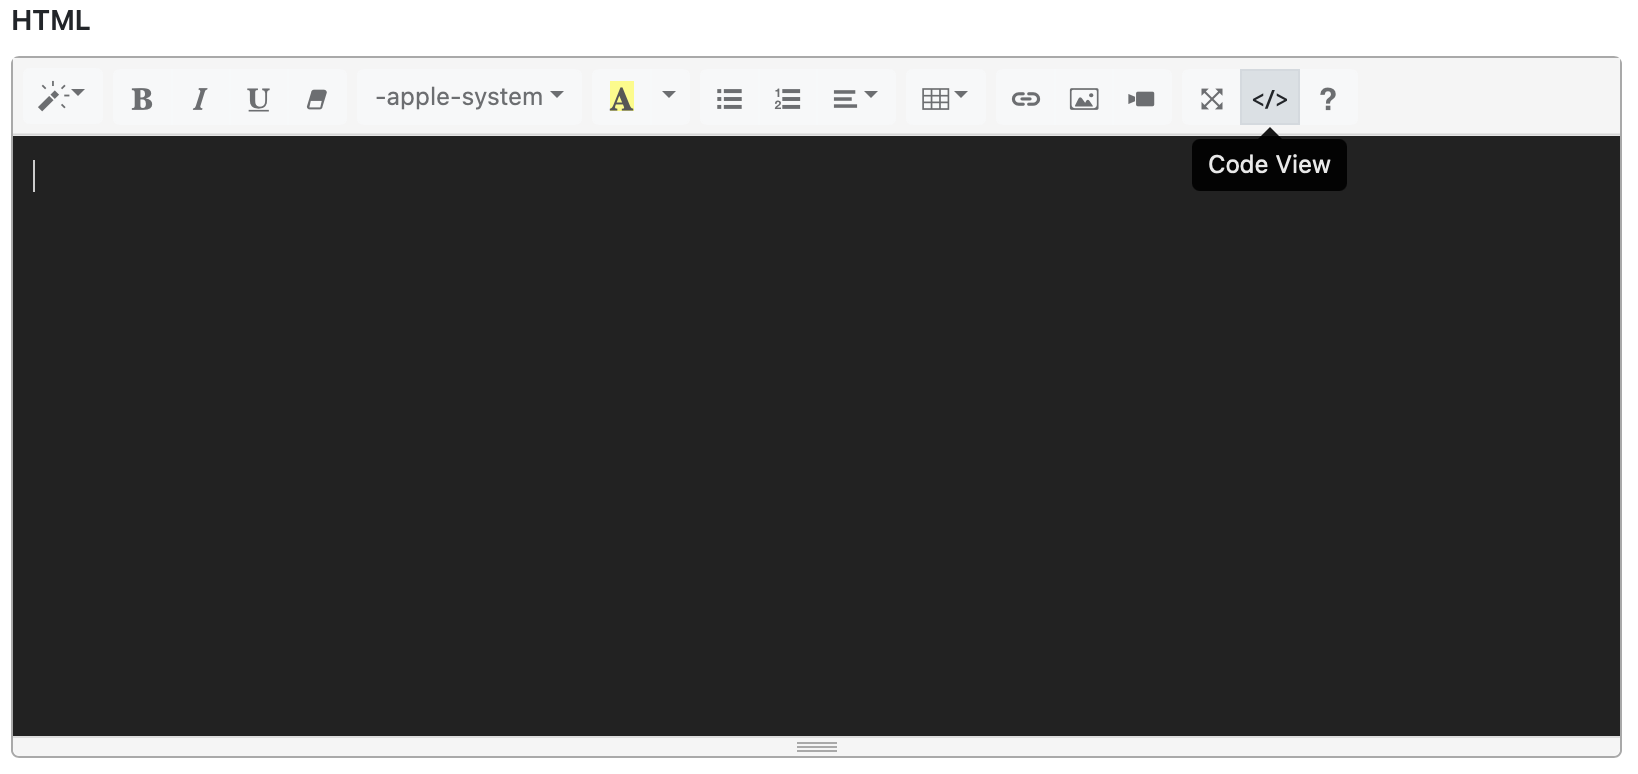Open the table insert grid menu
This screenshot has width=1638, height=774.
(x=944, y=98)
